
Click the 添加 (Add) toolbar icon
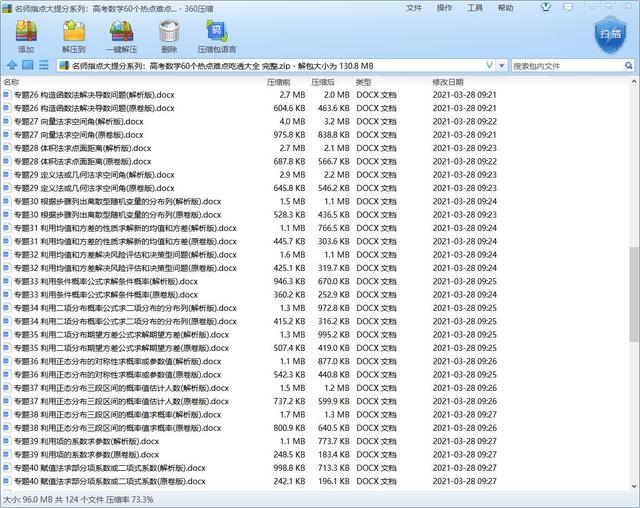tap(26, 32)
